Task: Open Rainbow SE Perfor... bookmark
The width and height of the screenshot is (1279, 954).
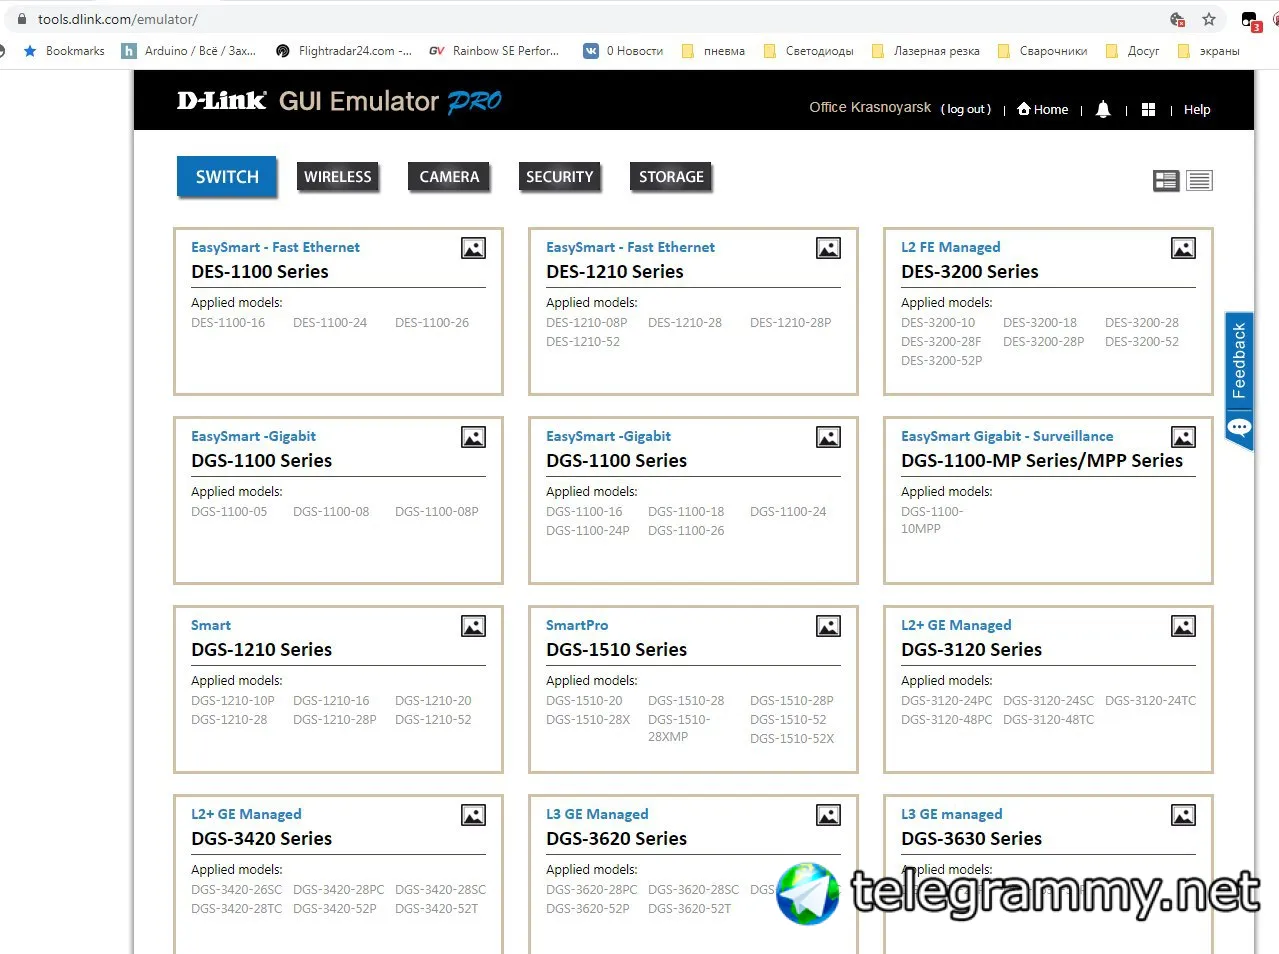Action: point(494,51)
